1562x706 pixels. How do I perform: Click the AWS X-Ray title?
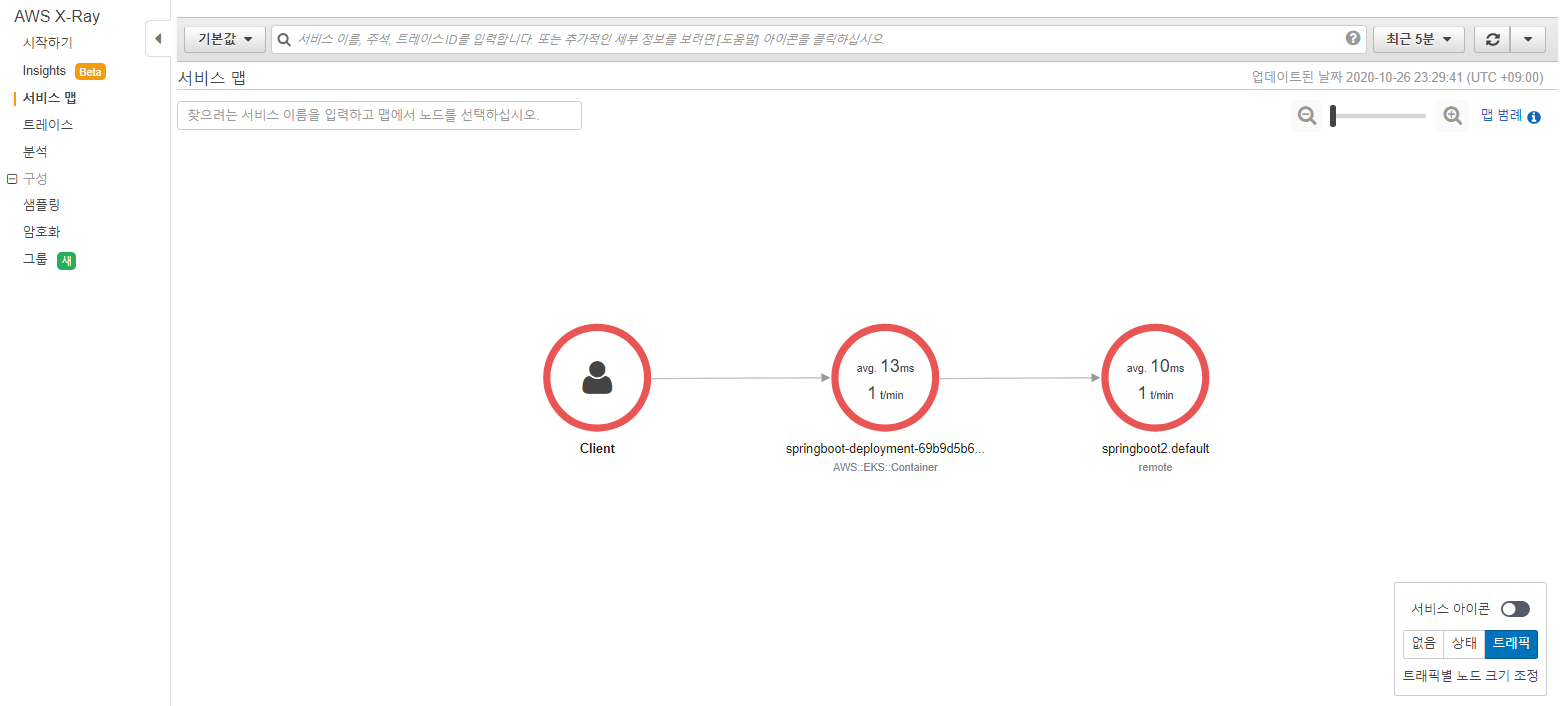(57, 16)
